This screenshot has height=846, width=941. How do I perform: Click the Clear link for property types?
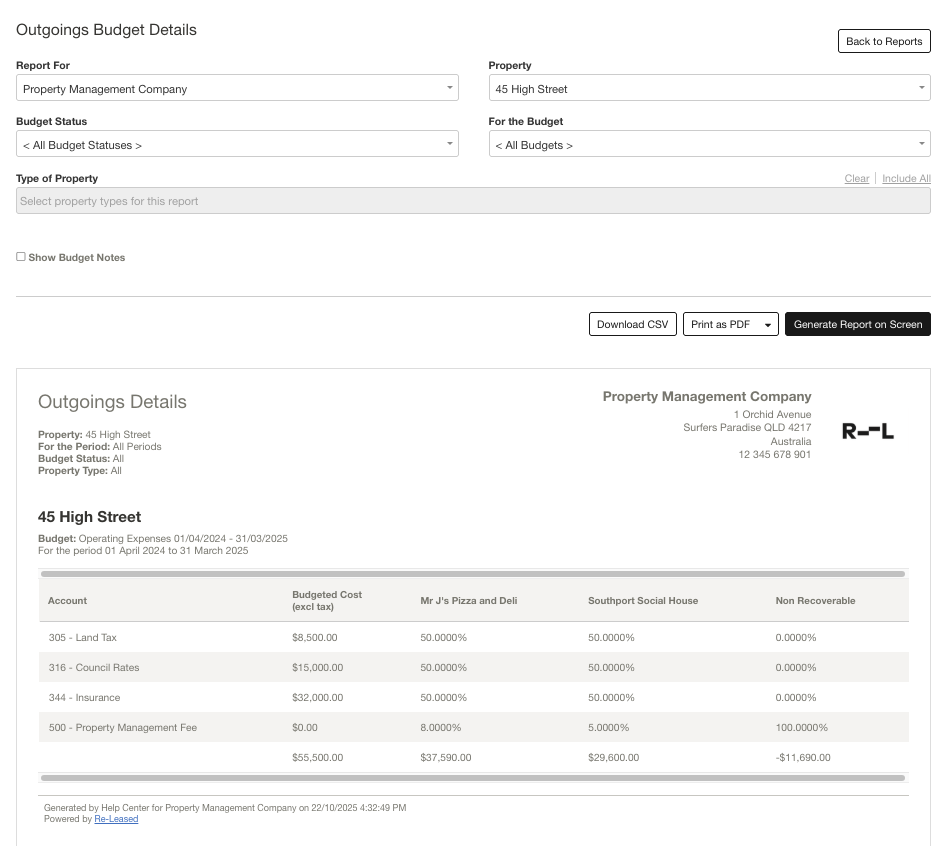[856, 179]
